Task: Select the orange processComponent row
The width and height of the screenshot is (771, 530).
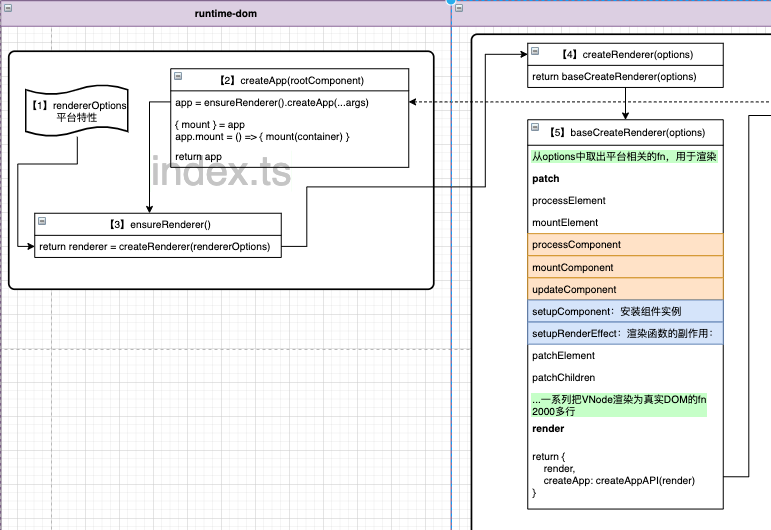Action: pos(626,245)
